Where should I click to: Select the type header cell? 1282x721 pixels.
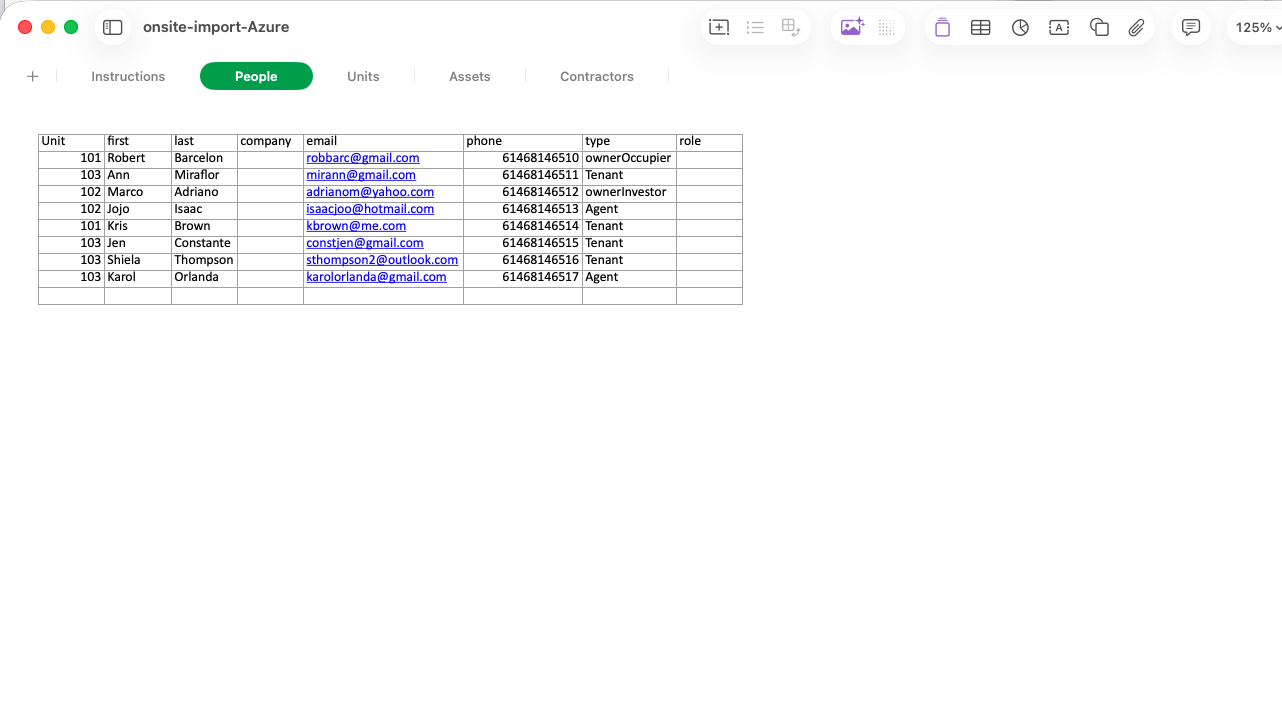629,142
